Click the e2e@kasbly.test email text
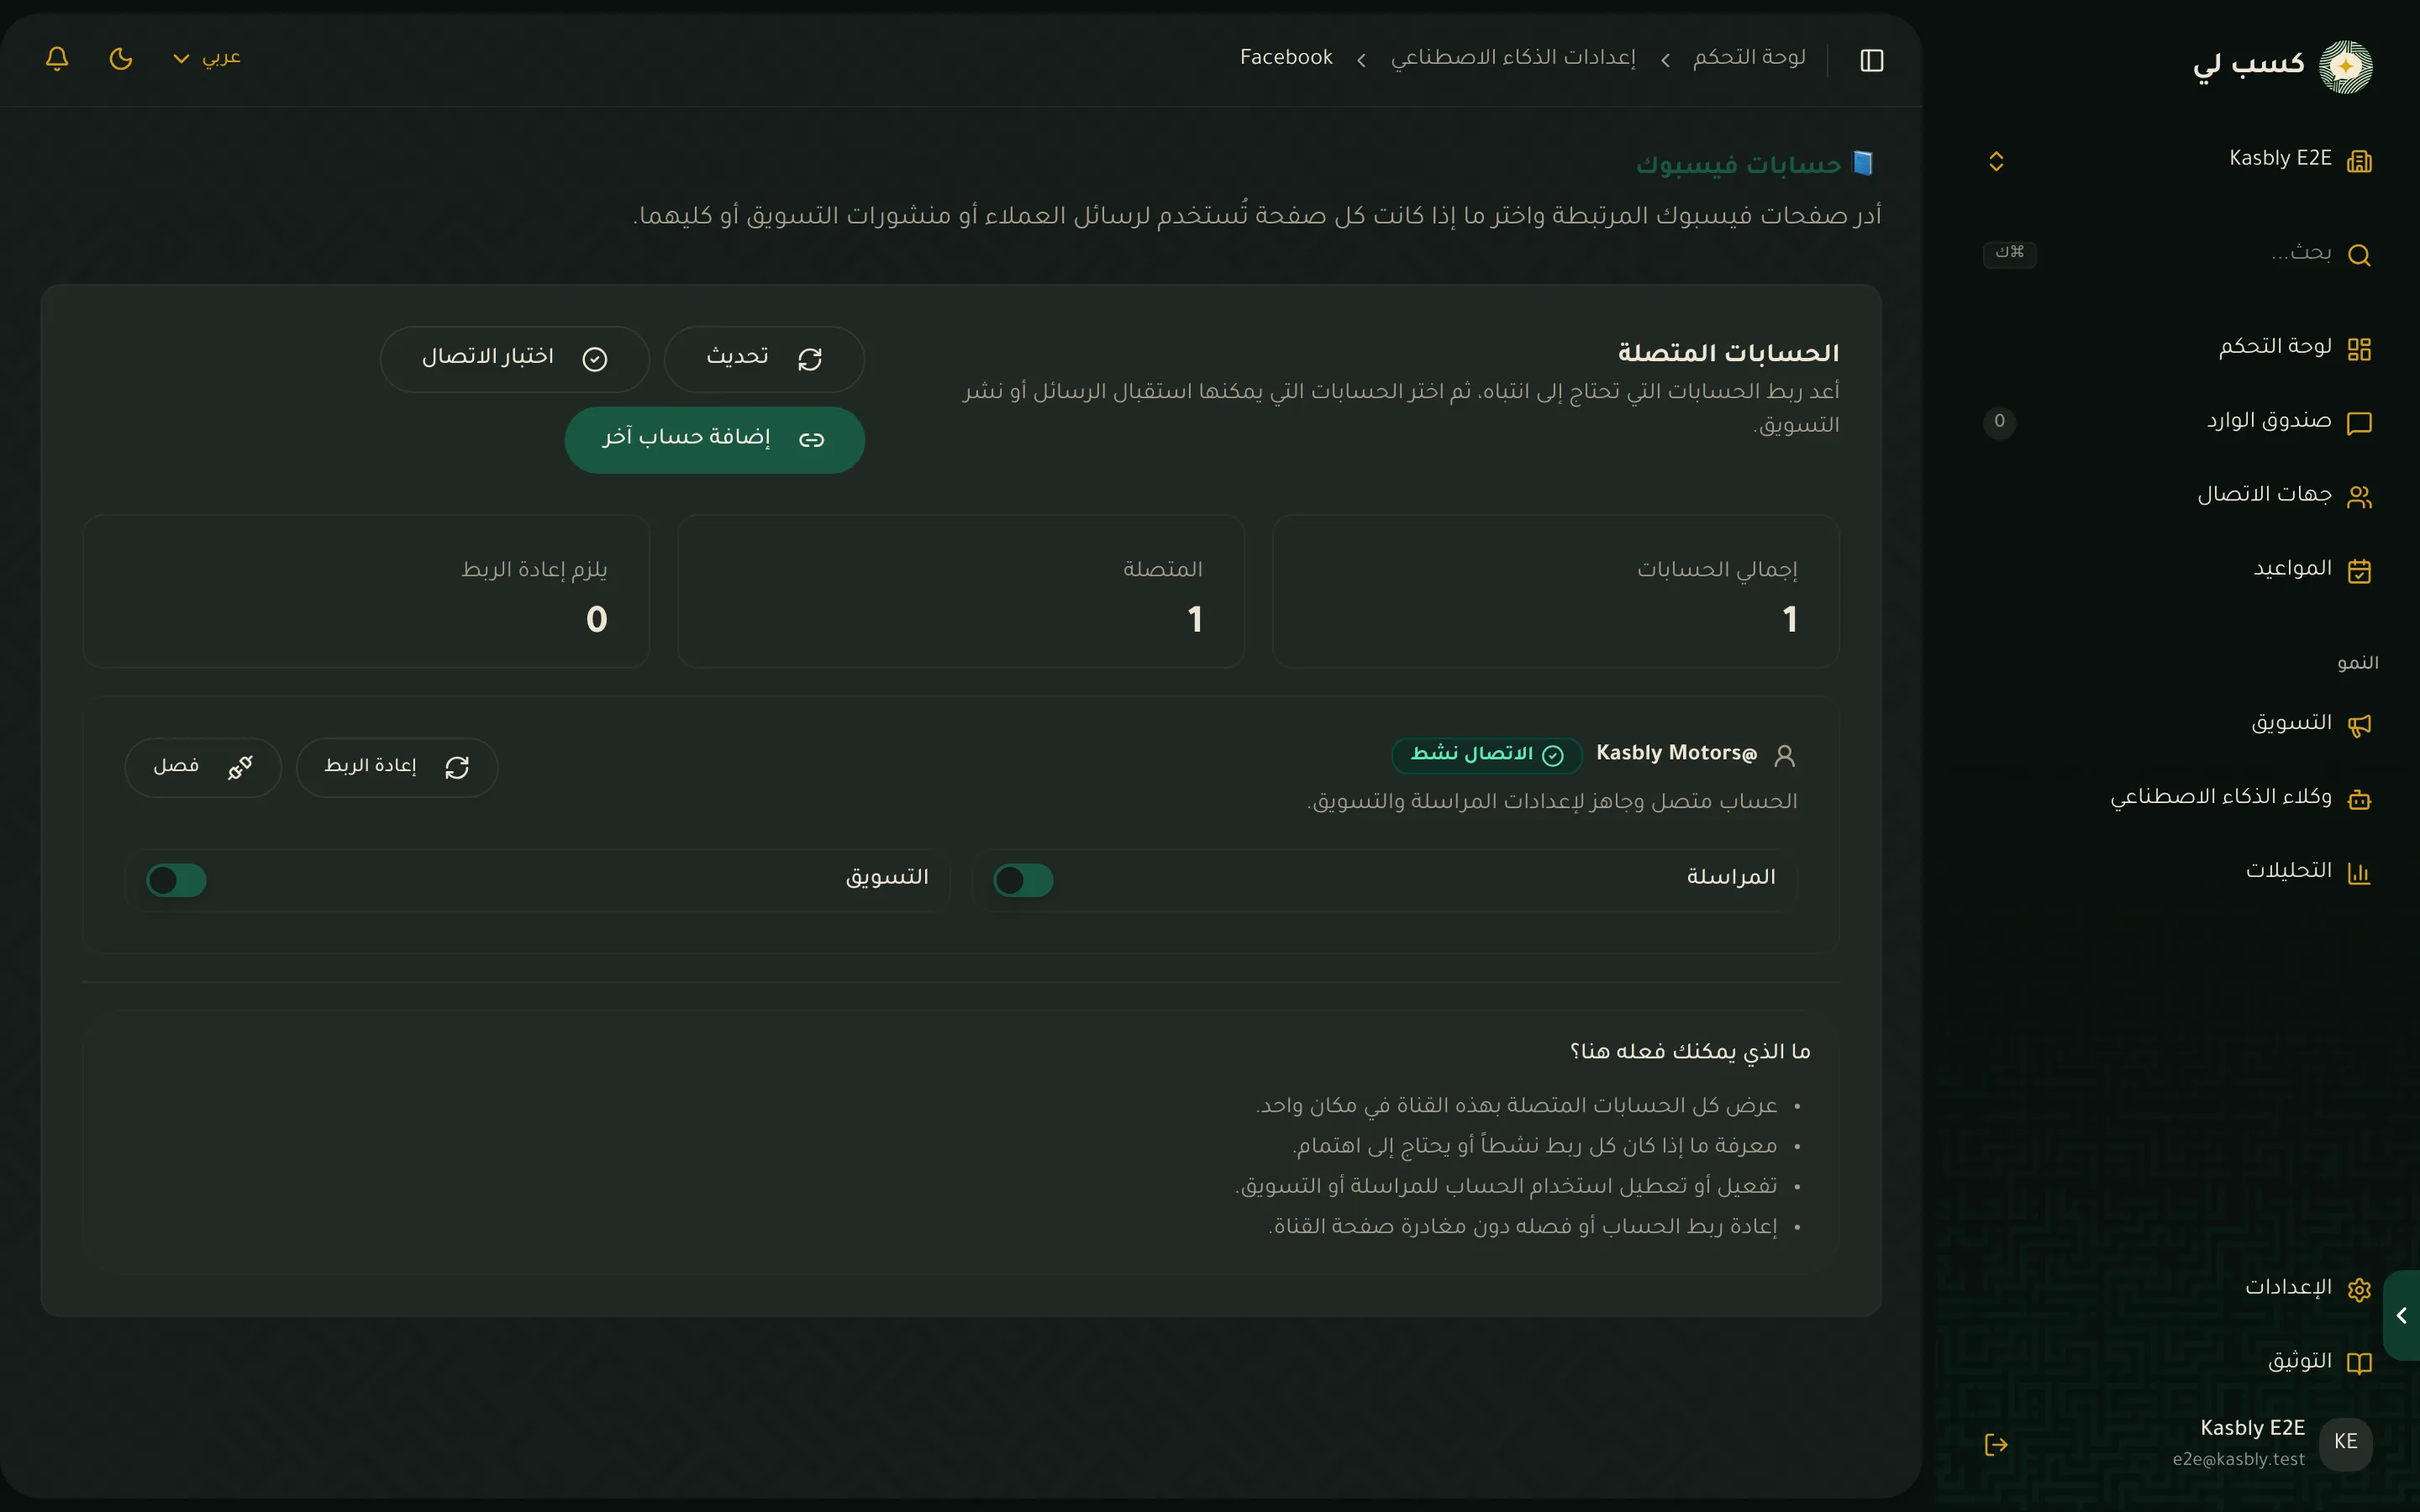 2238,1459
